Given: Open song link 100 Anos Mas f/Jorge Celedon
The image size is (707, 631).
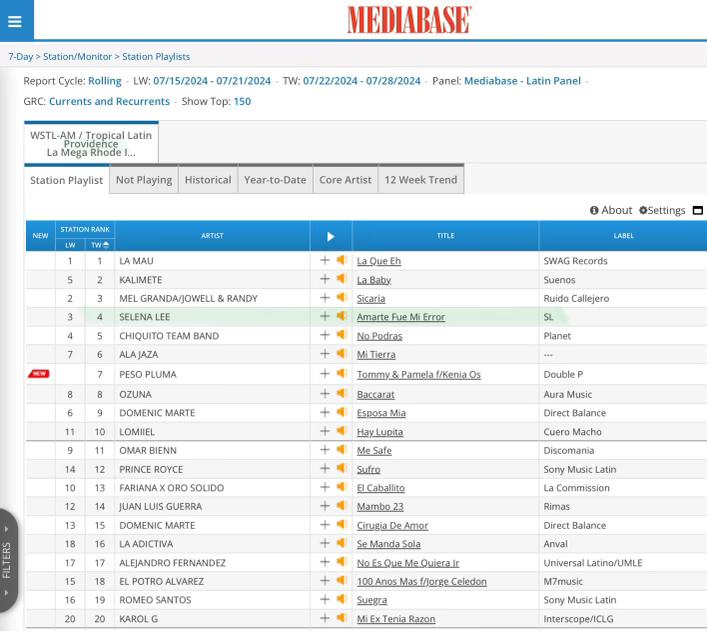Looking at the screenshot, I should (422, 581).
